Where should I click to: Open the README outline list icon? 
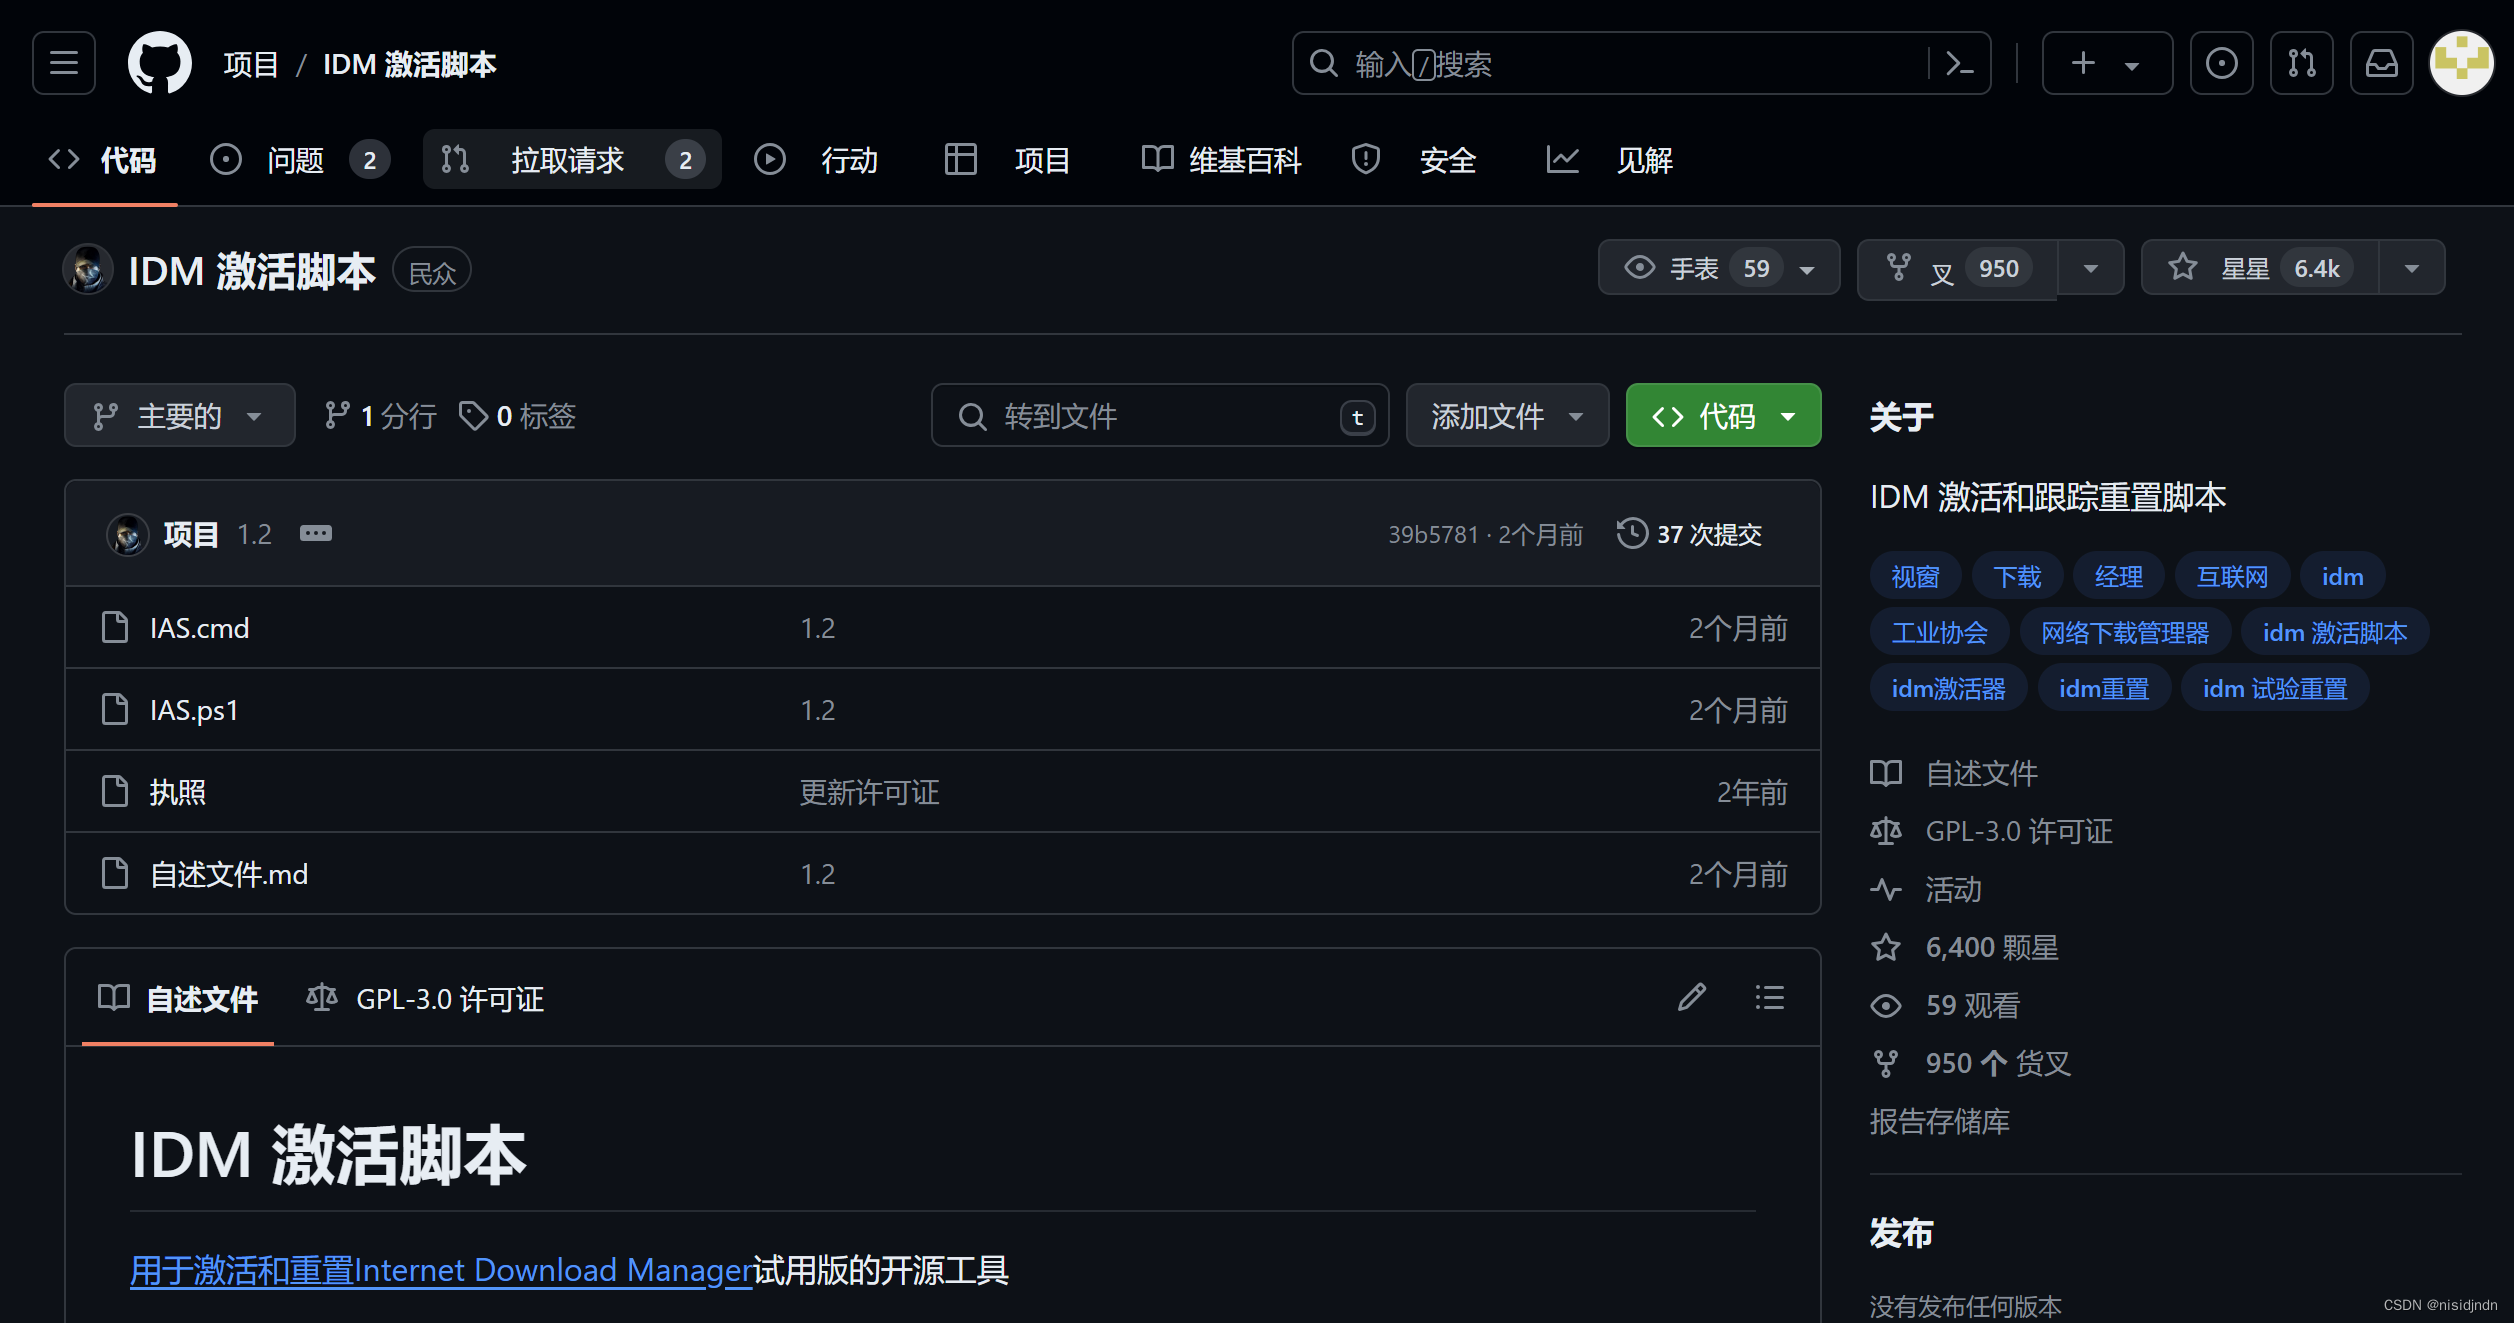1769,997
